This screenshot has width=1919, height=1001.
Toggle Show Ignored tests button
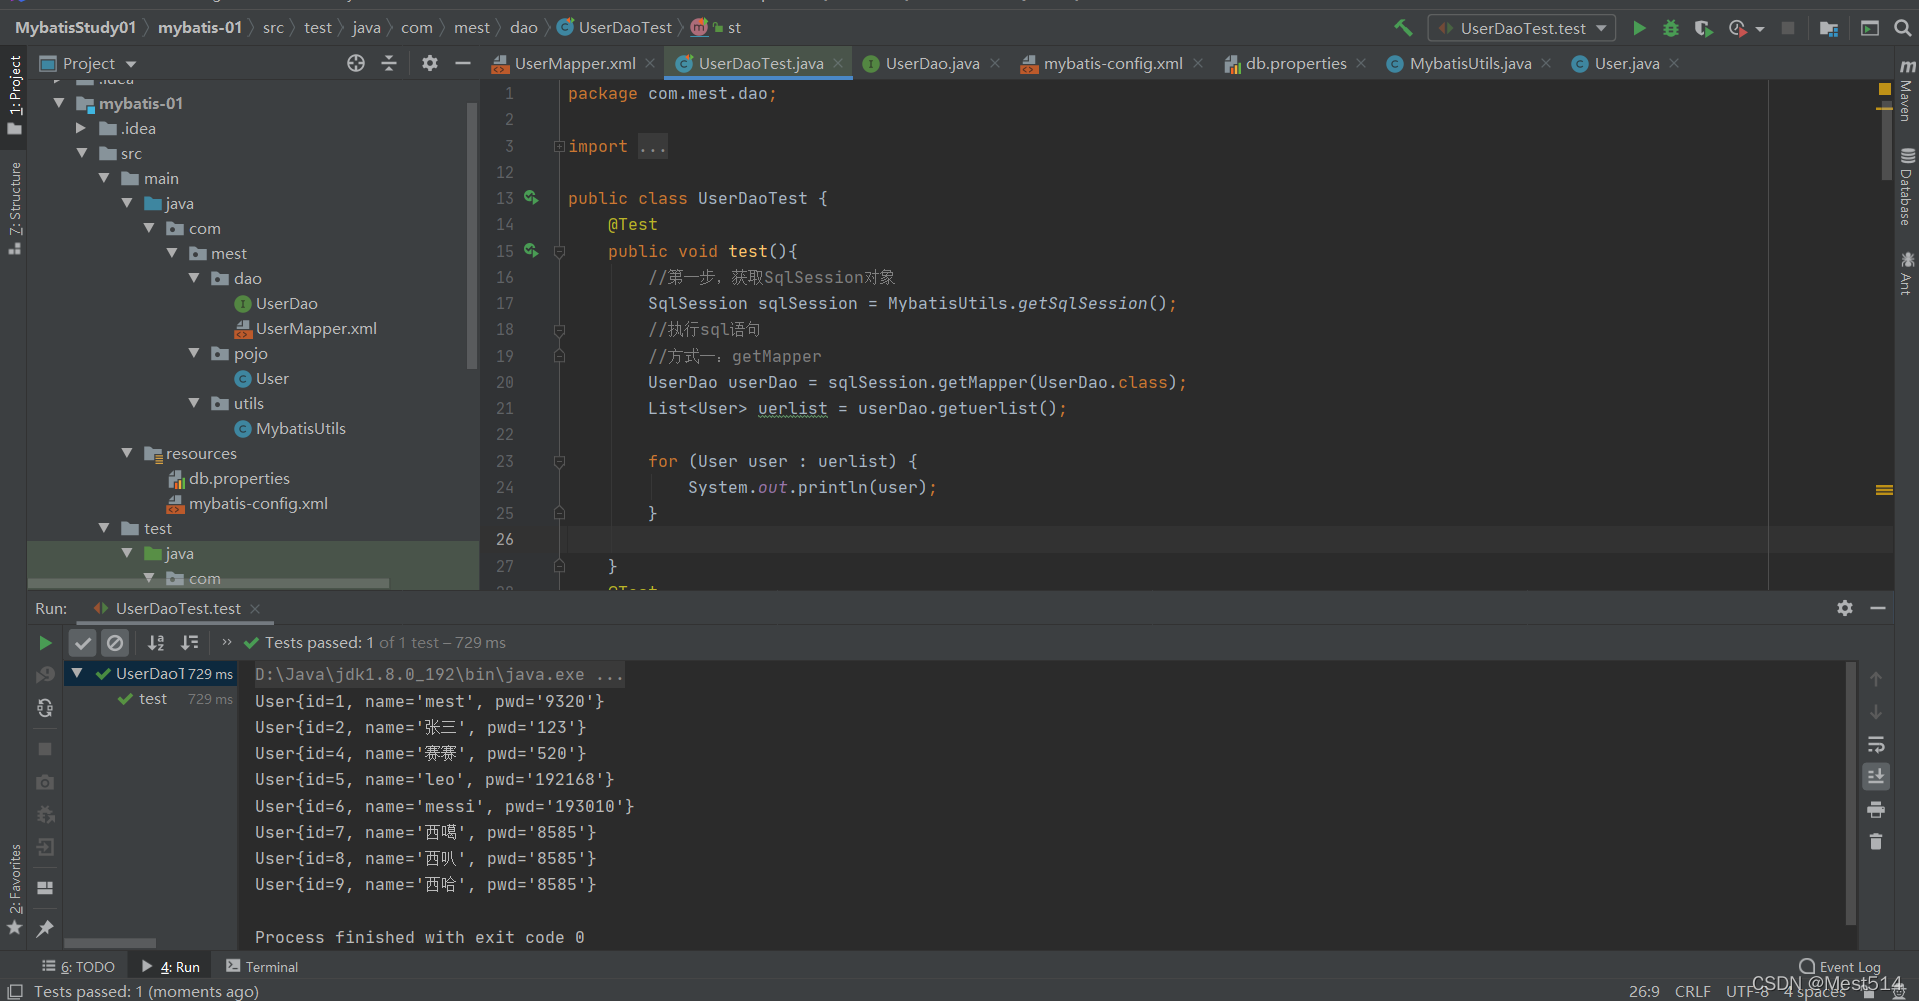(115, 643)
